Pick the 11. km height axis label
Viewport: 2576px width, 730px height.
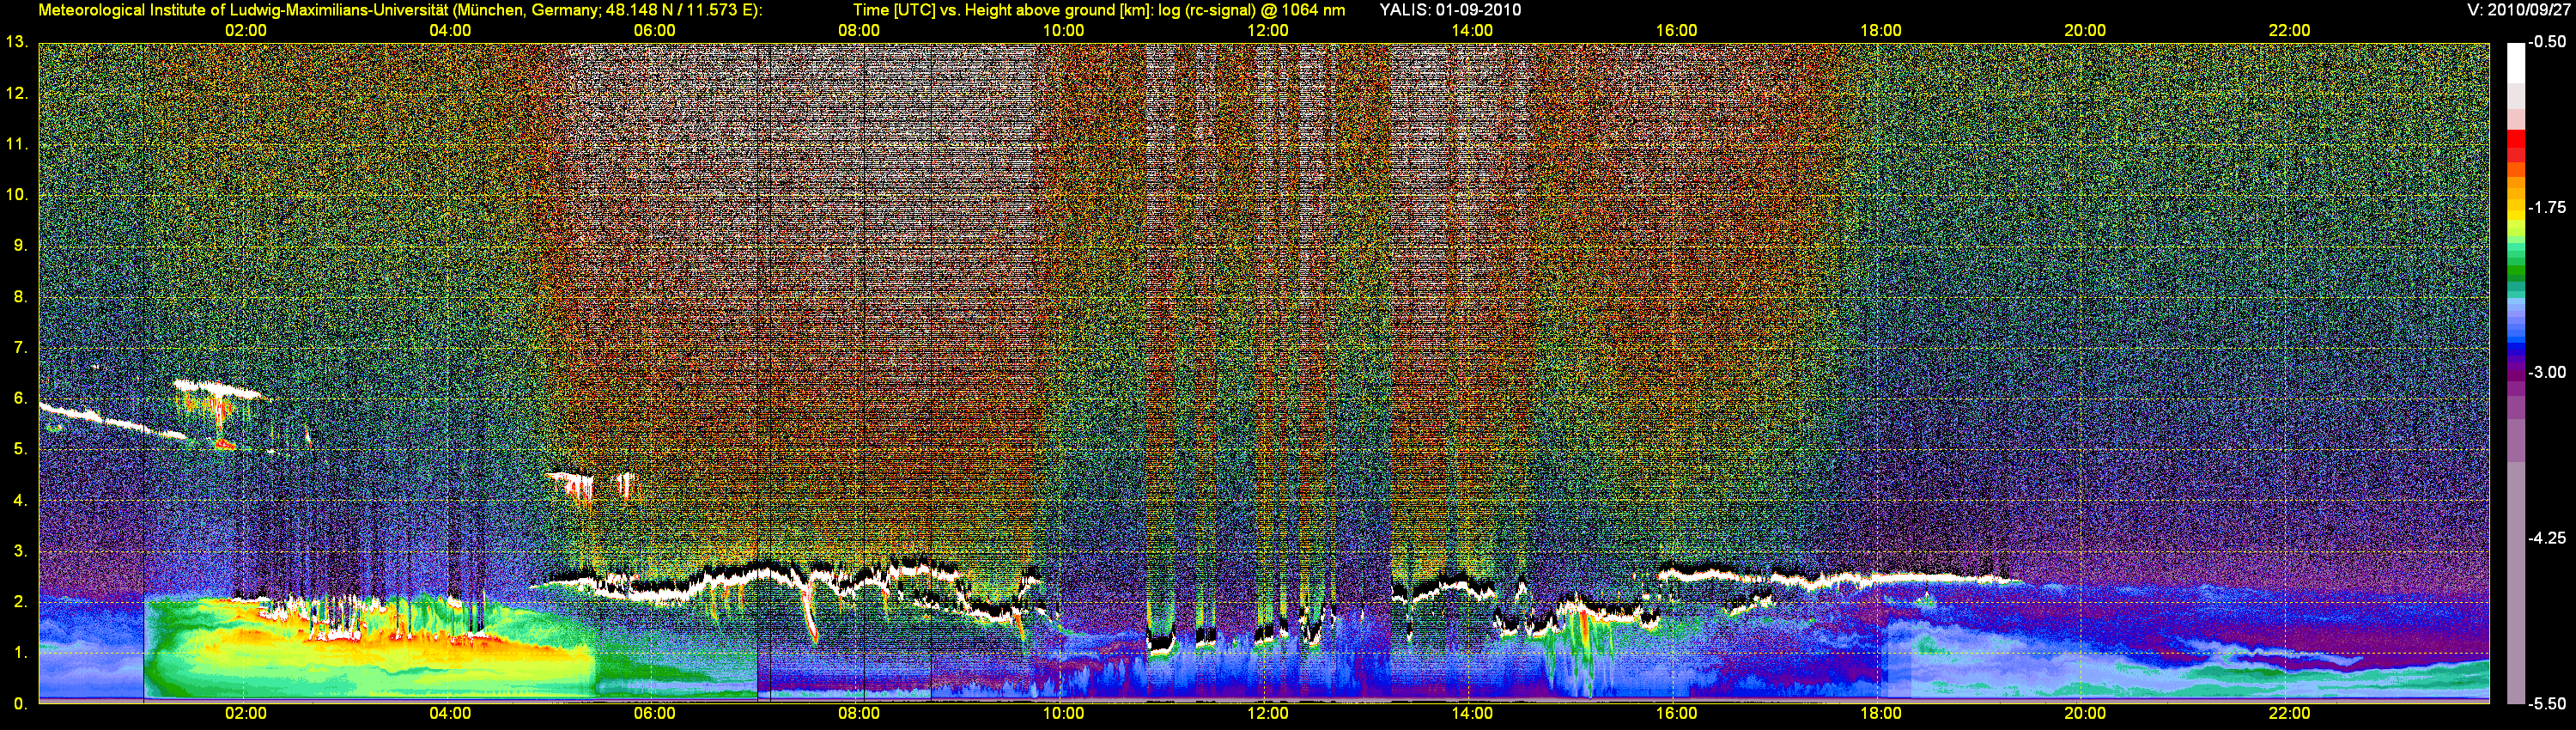(x=16, y=144)
